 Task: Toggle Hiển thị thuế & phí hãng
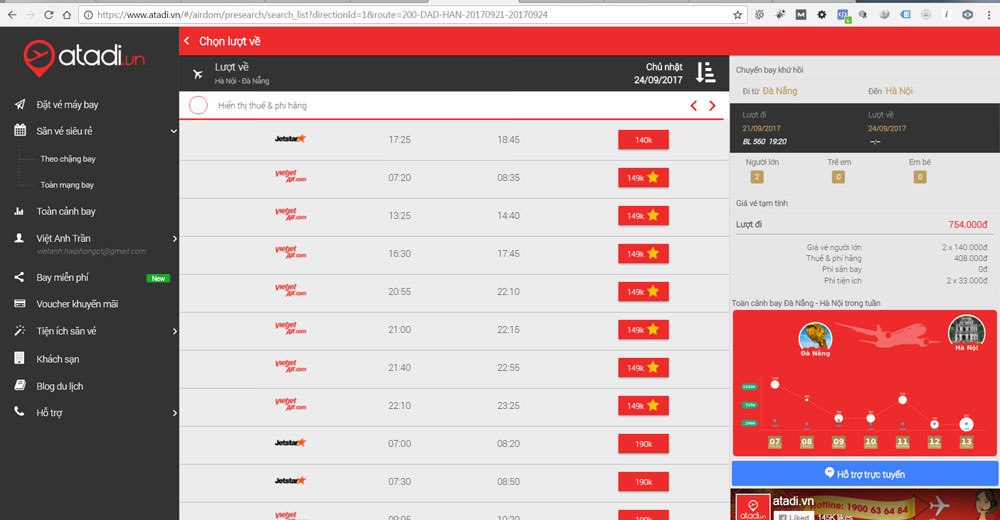[198, 105]
